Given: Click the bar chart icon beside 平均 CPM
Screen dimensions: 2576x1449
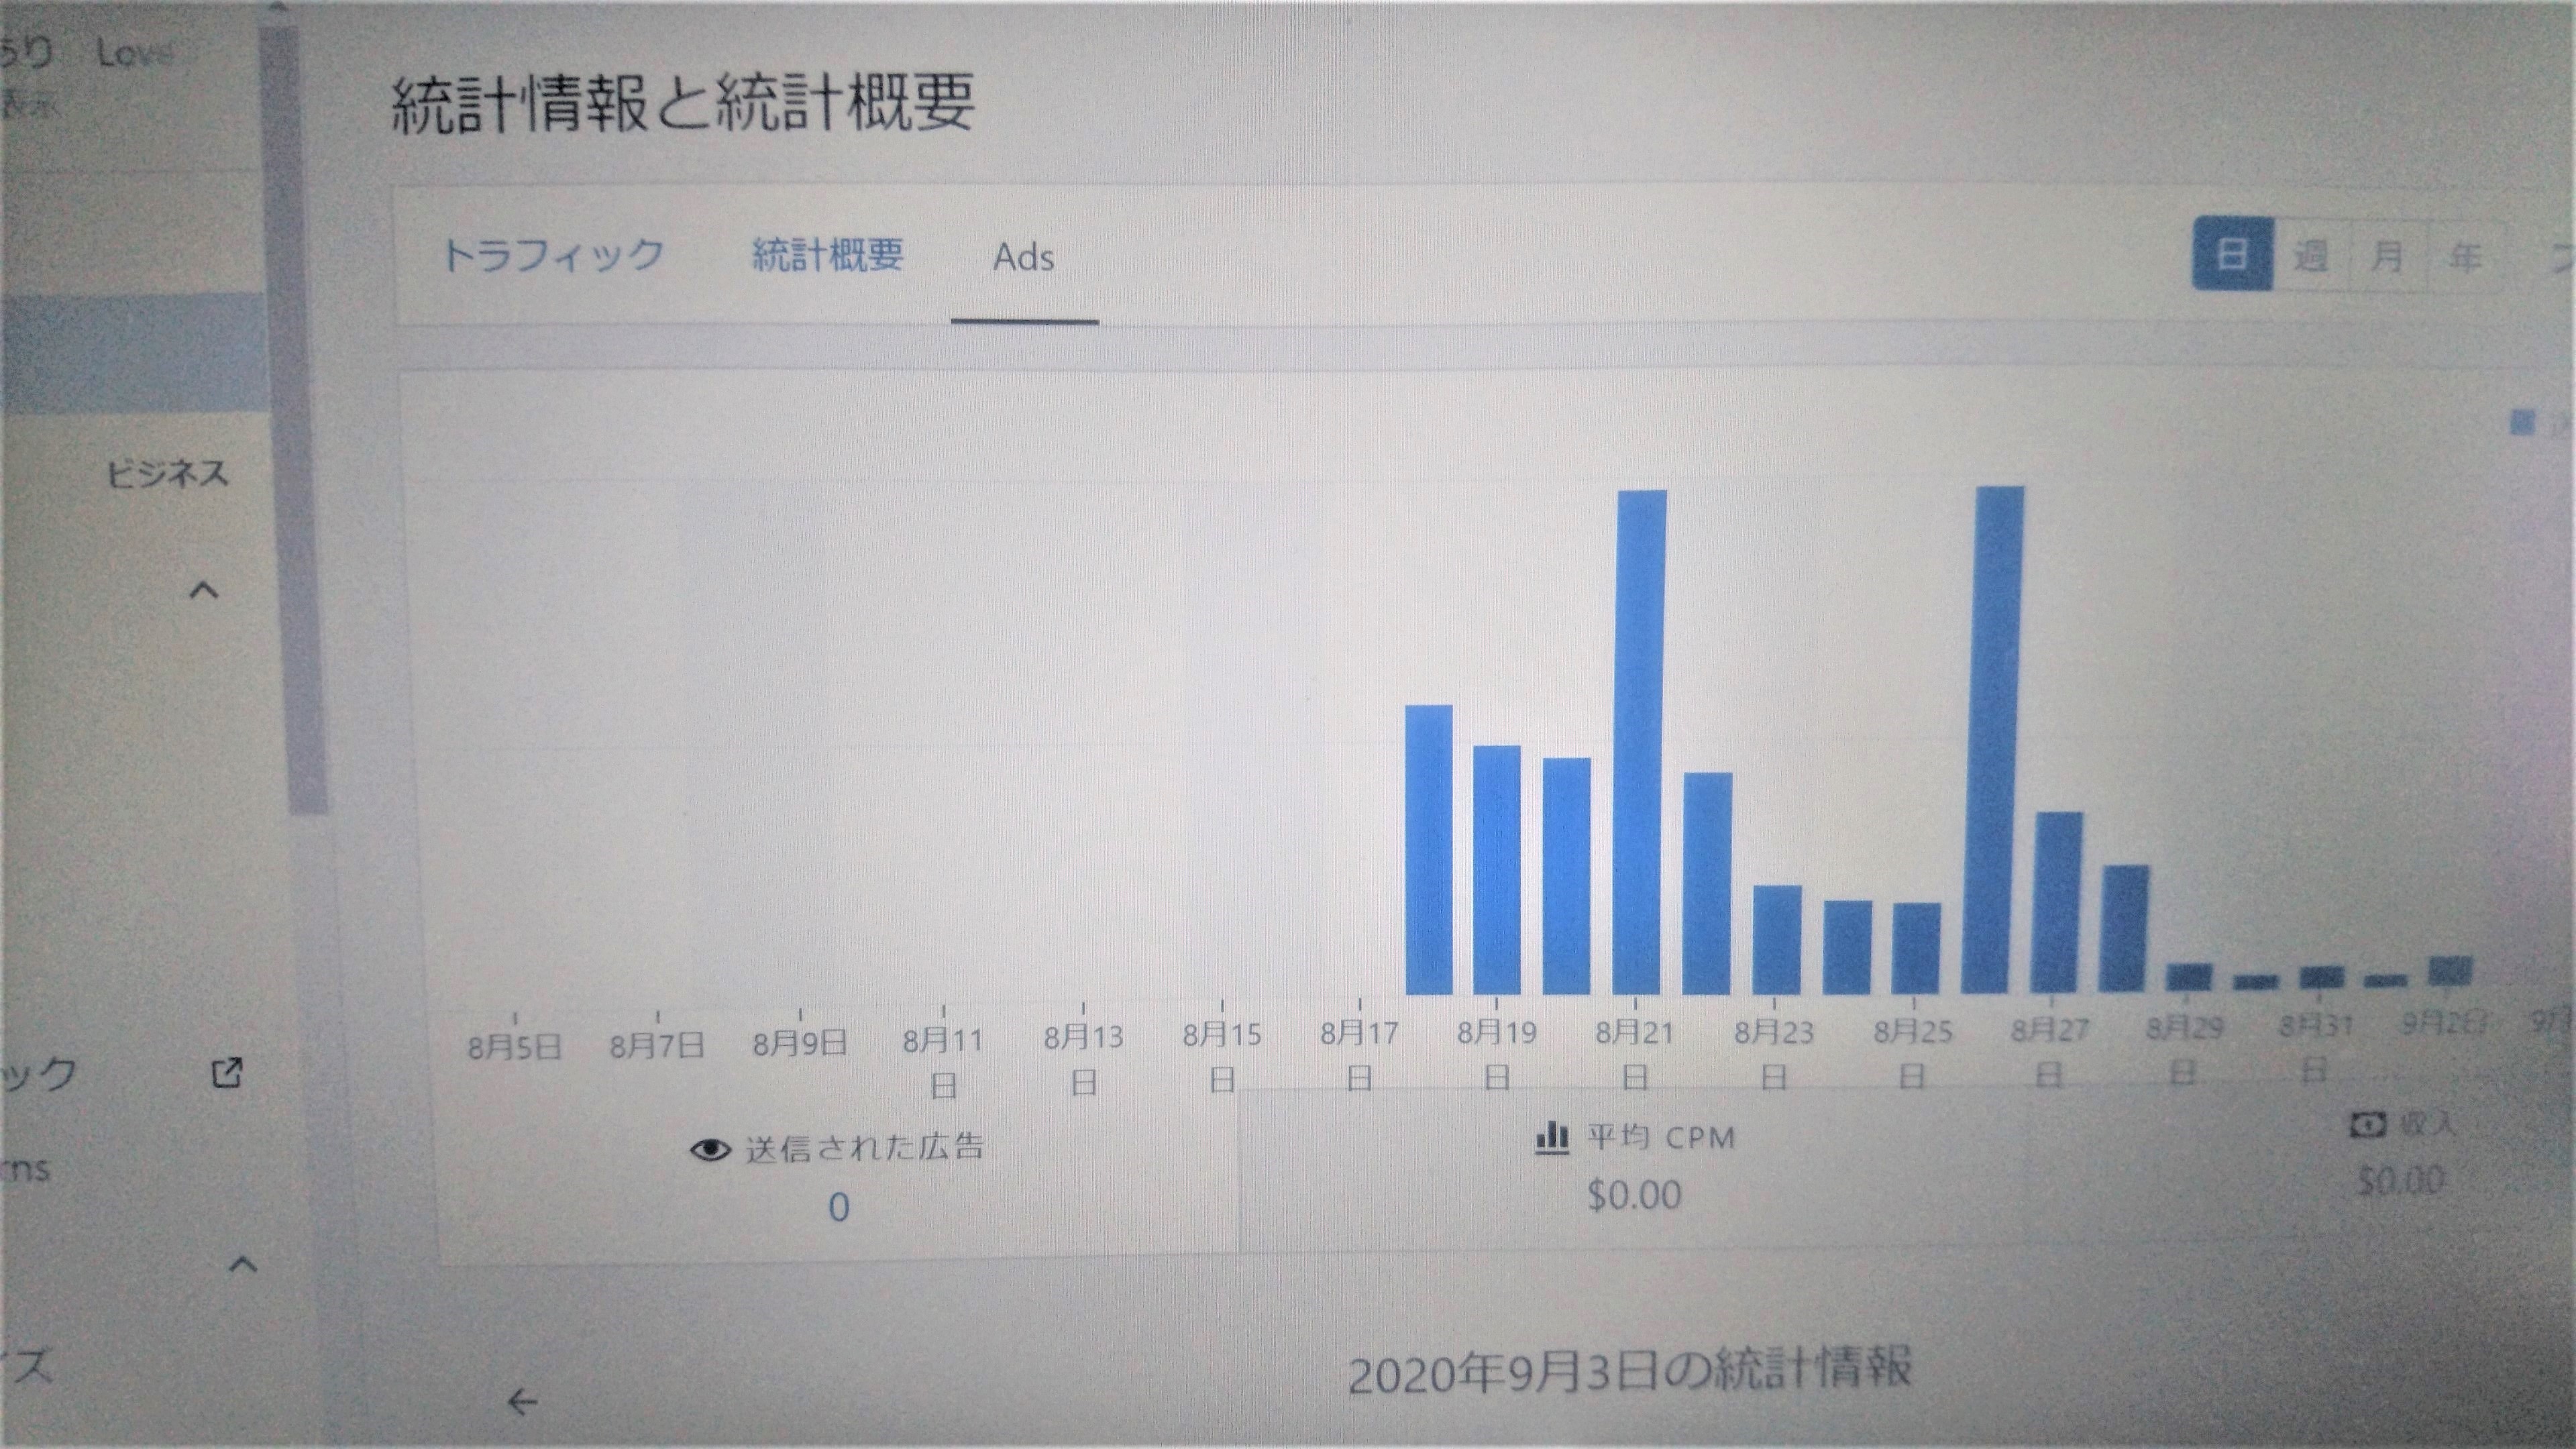Looking at the screenshot, I should click(x=1551, y=1138).
